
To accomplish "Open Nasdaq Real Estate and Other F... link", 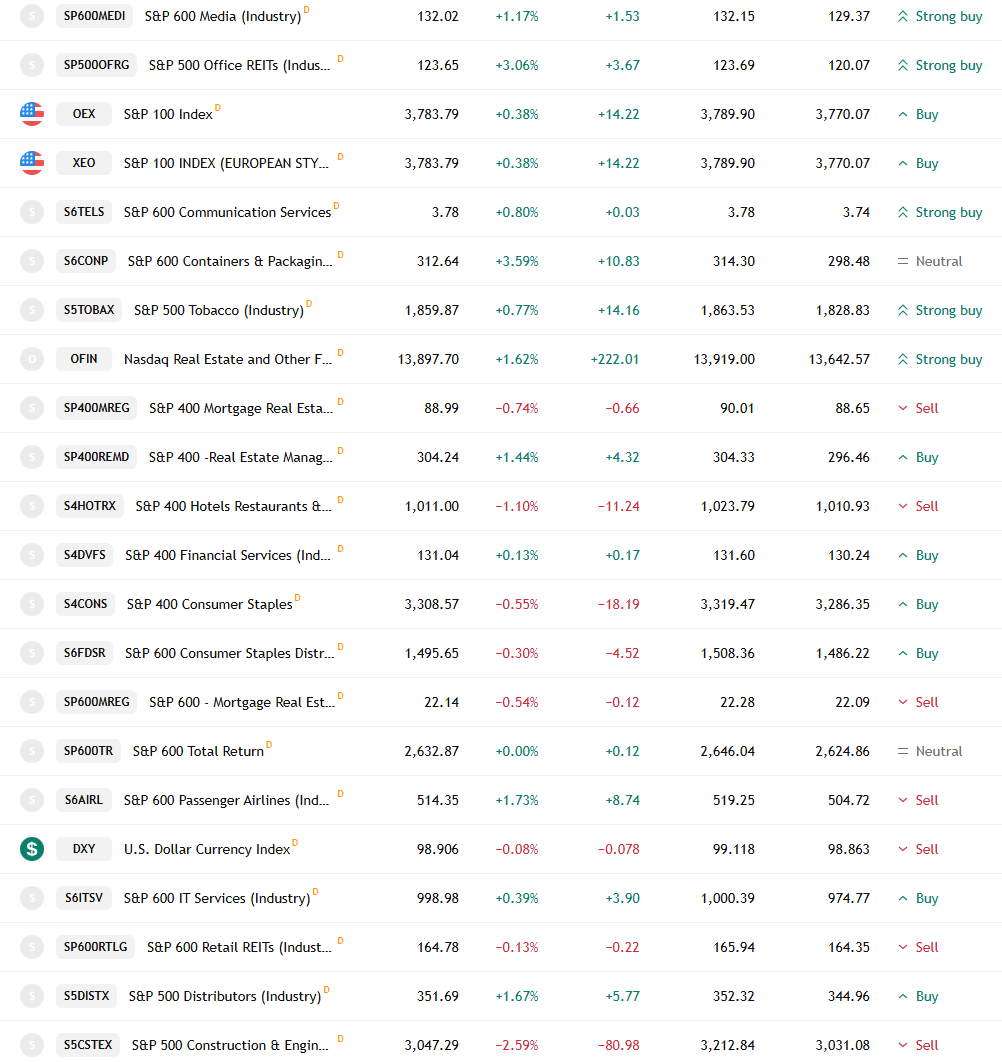I will click(228, 359).
